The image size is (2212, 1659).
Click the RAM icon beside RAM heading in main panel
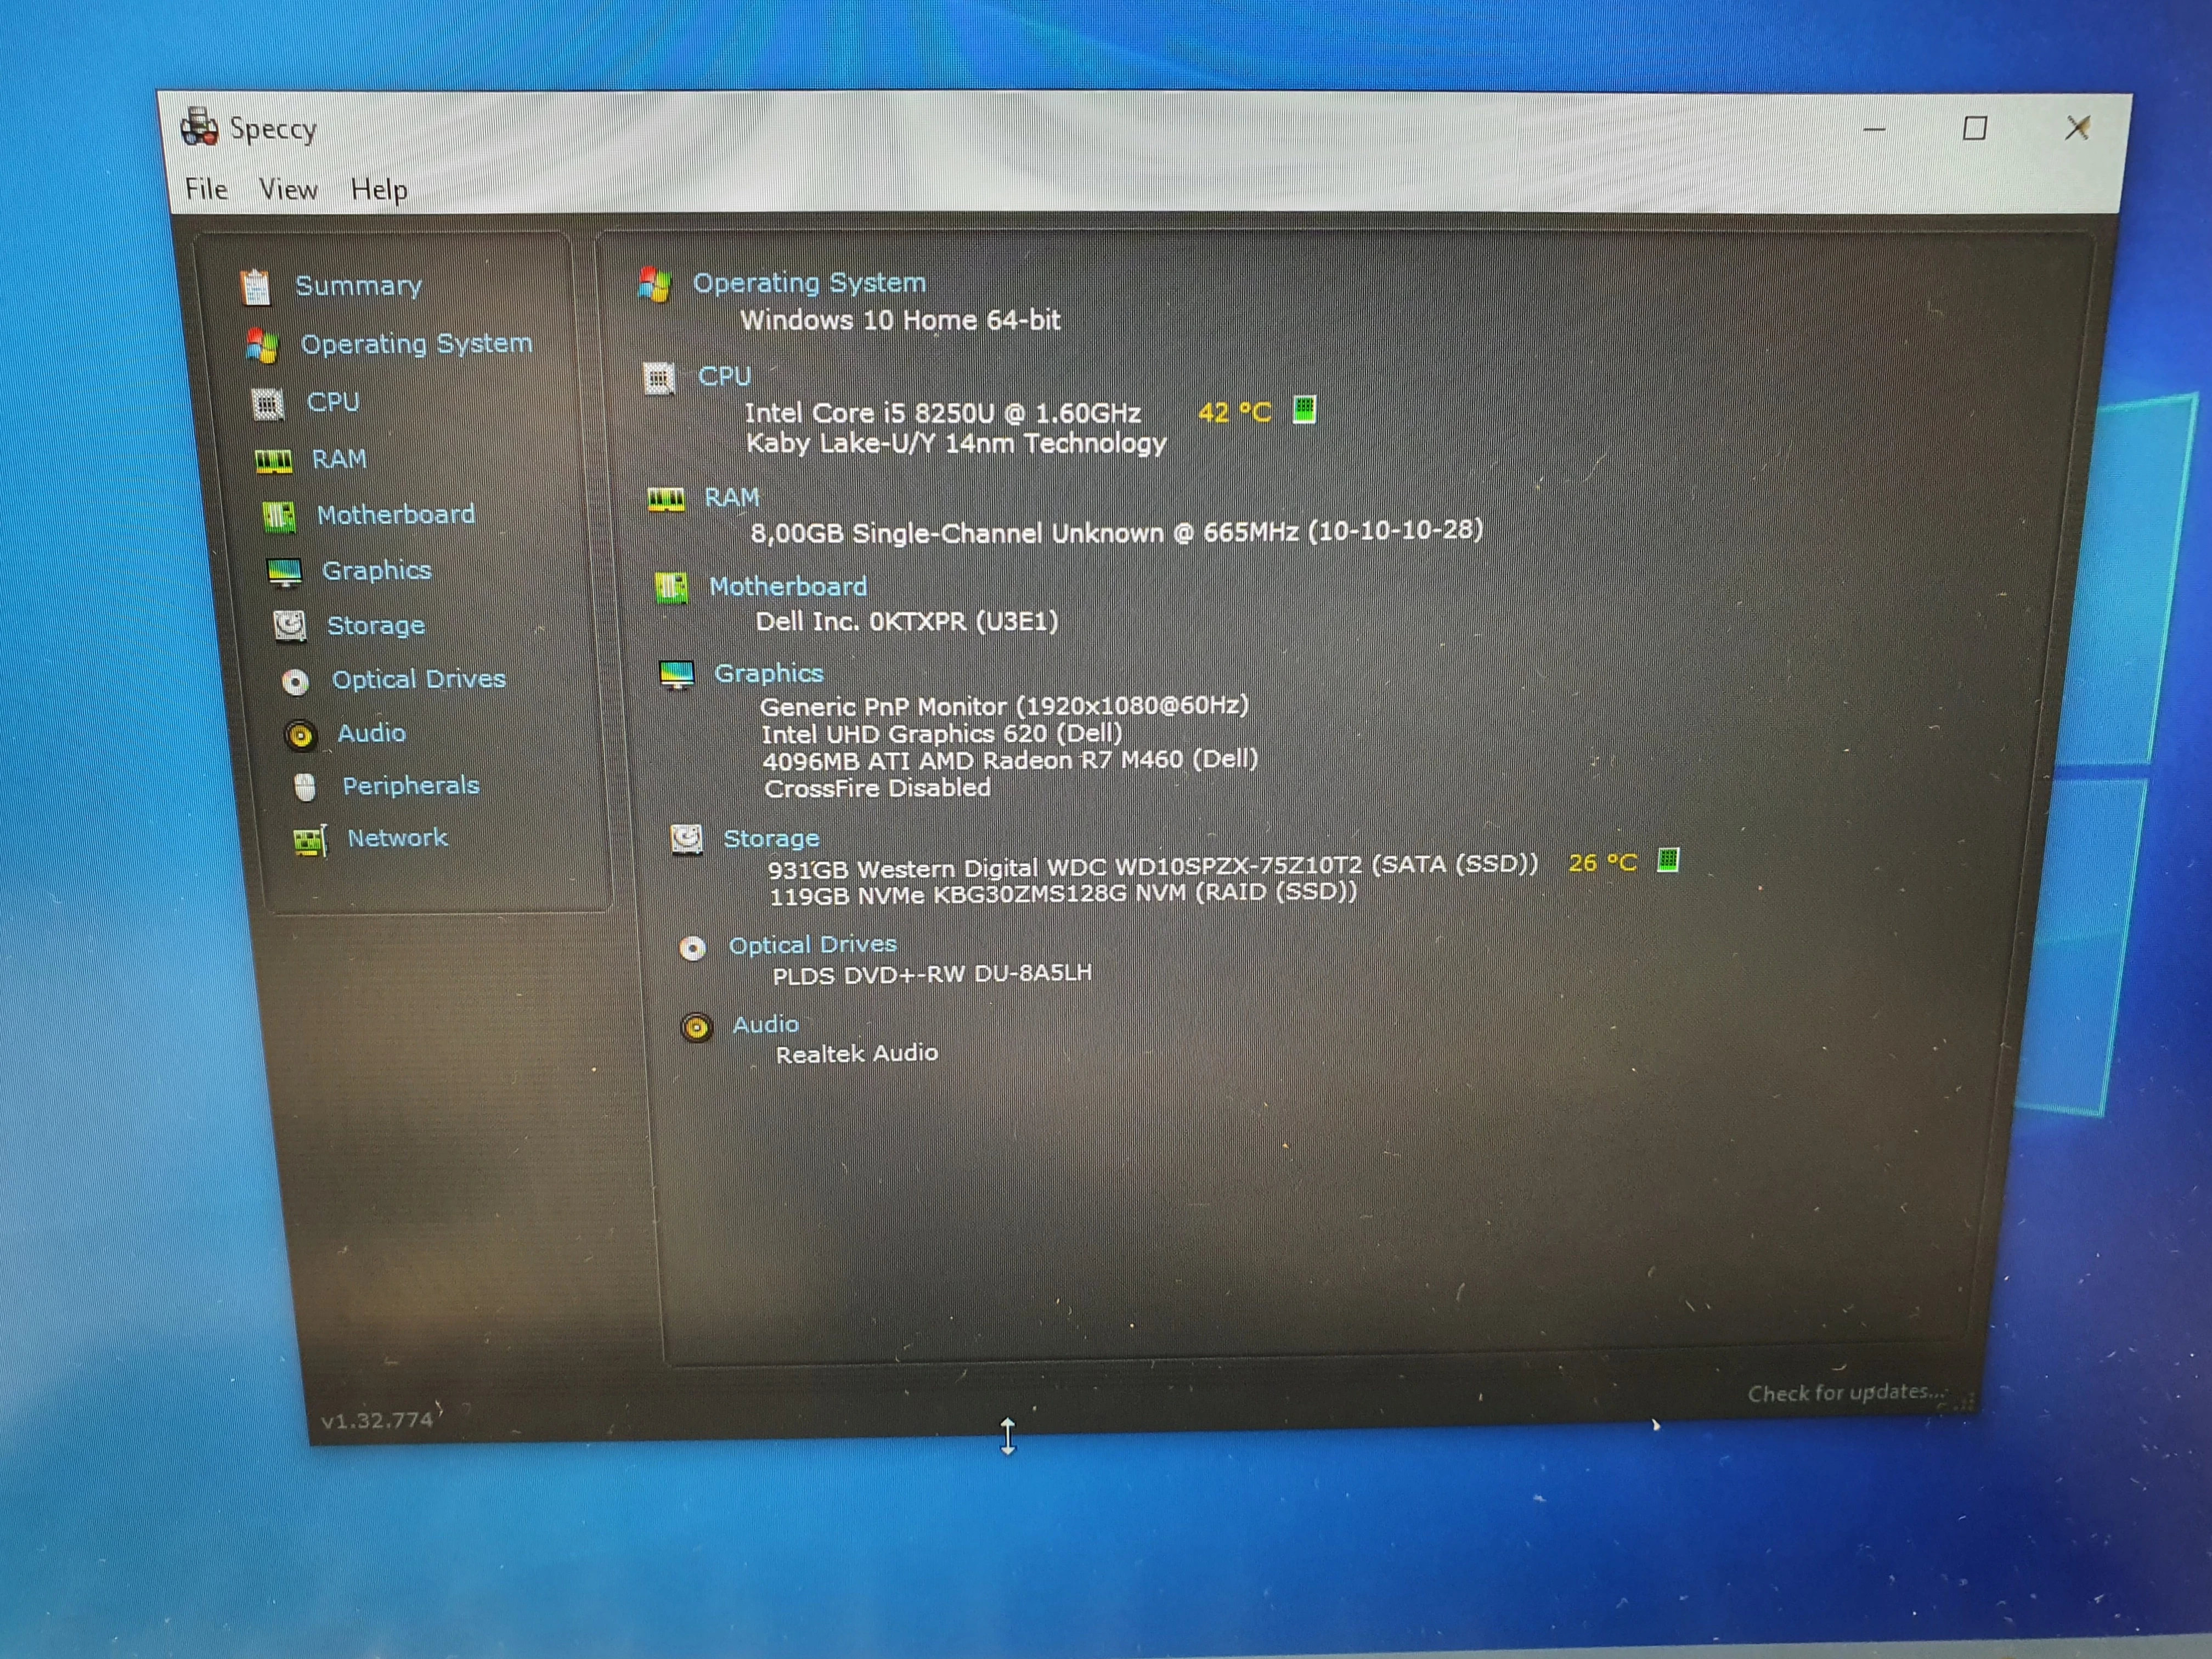(666, 499)
